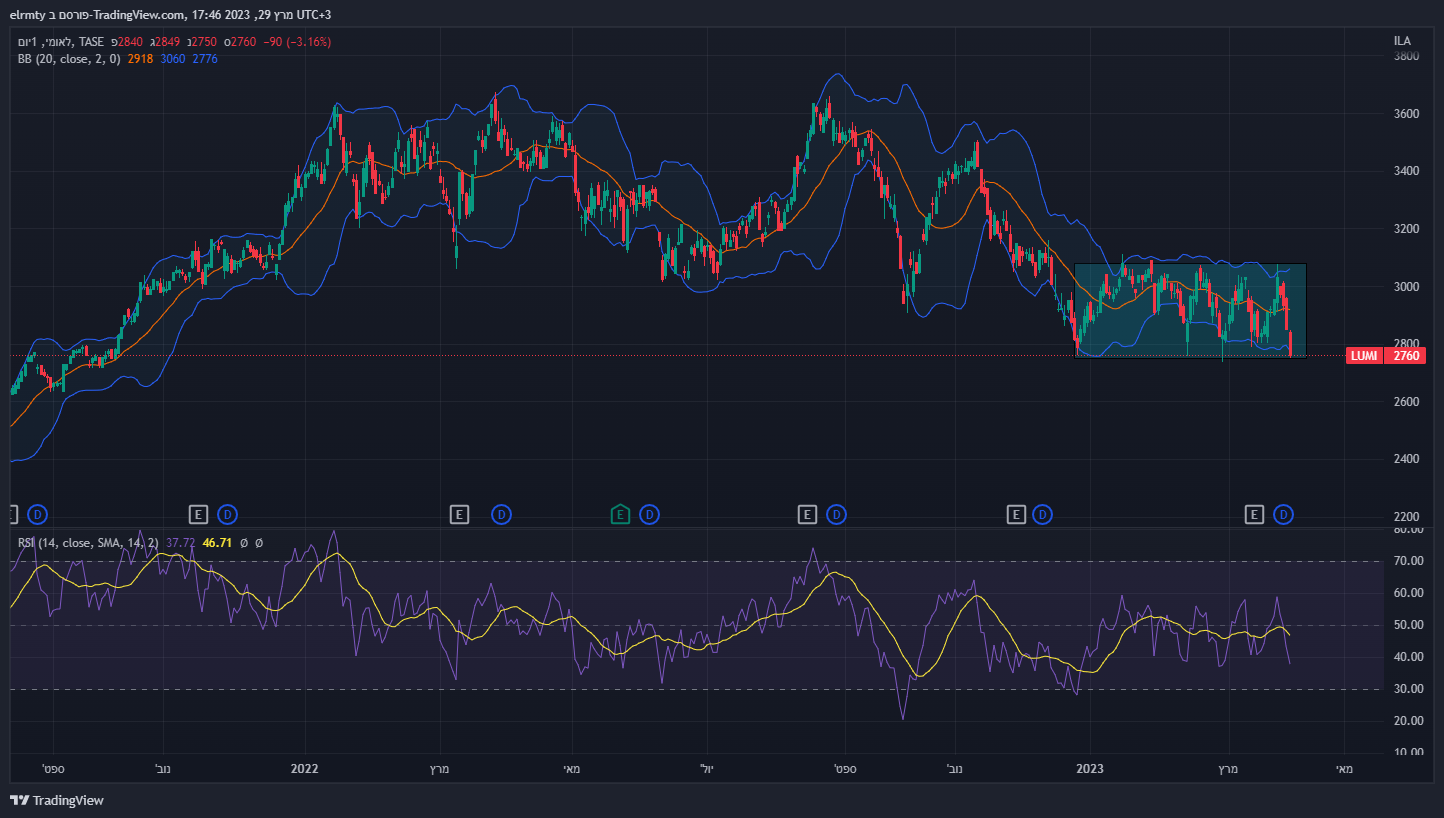This screenshot has height=818, width=1444.
Task: Click the D dividend marker beside the green E marker
Action: 650,514
